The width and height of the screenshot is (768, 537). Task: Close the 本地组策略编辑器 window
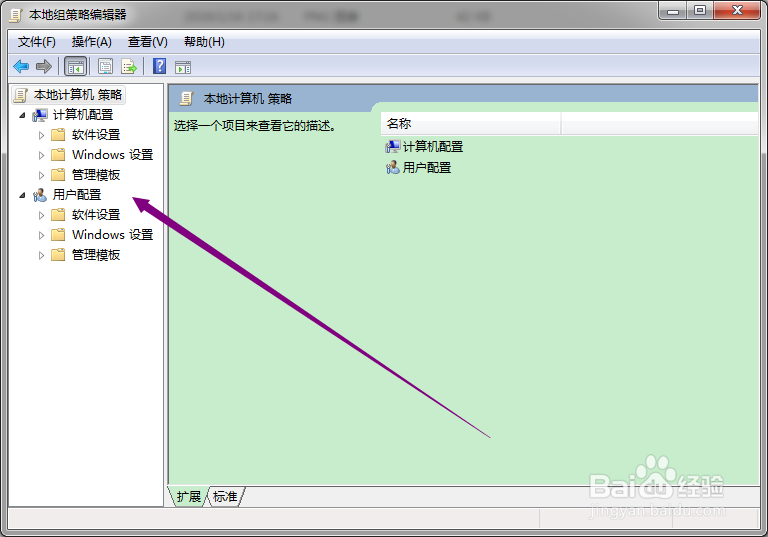(738, 10)
